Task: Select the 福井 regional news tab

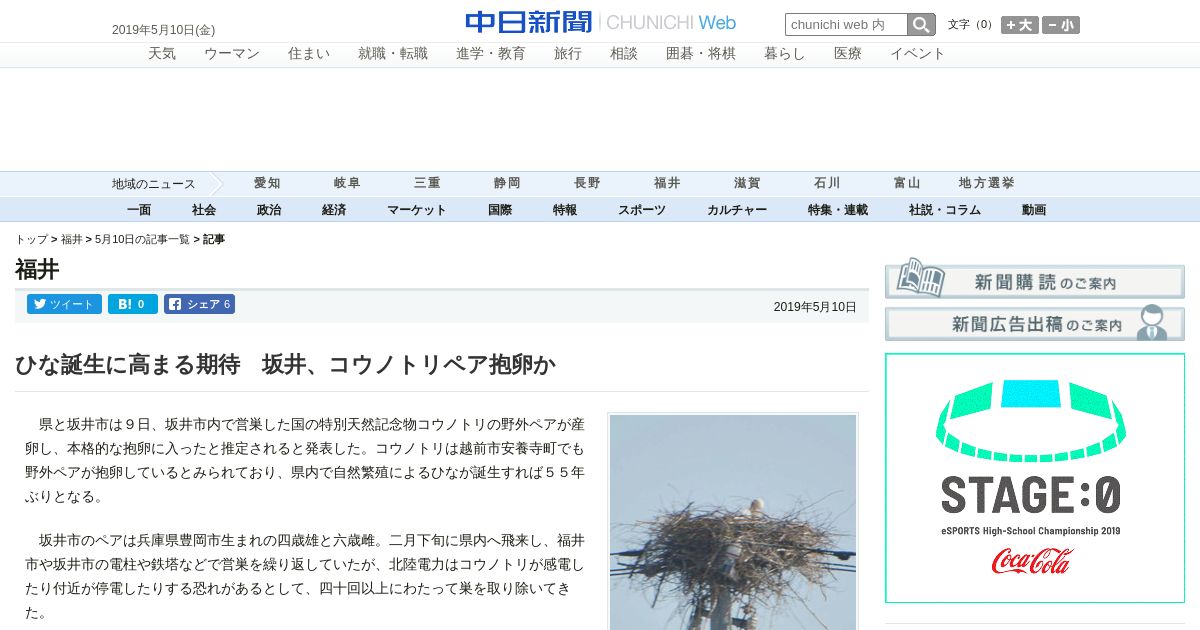Action: click(x=667, y=184)
